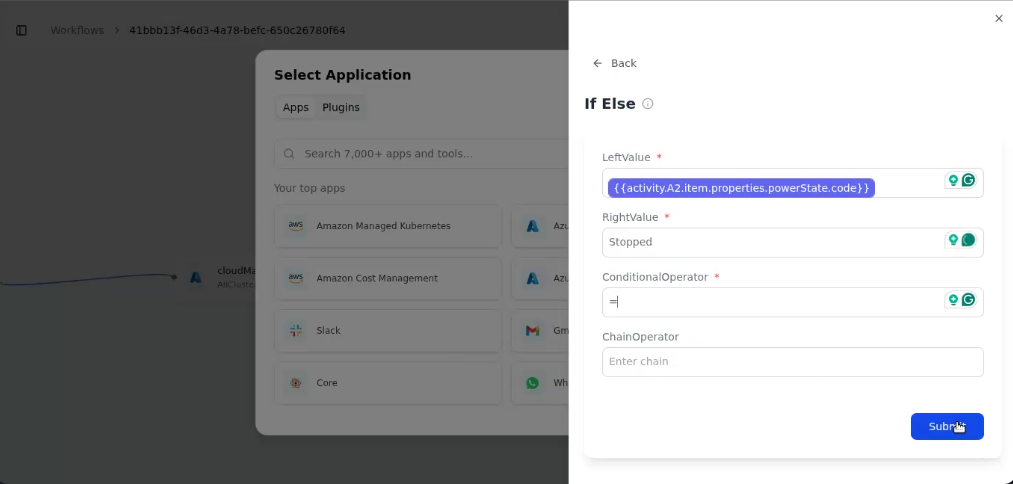Open lightbulb suggestion icon in RightValue field

[952, 240]
